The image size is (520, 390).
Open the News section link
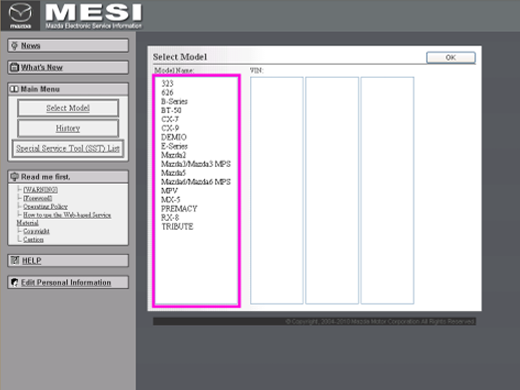click(x=31, y=46)
